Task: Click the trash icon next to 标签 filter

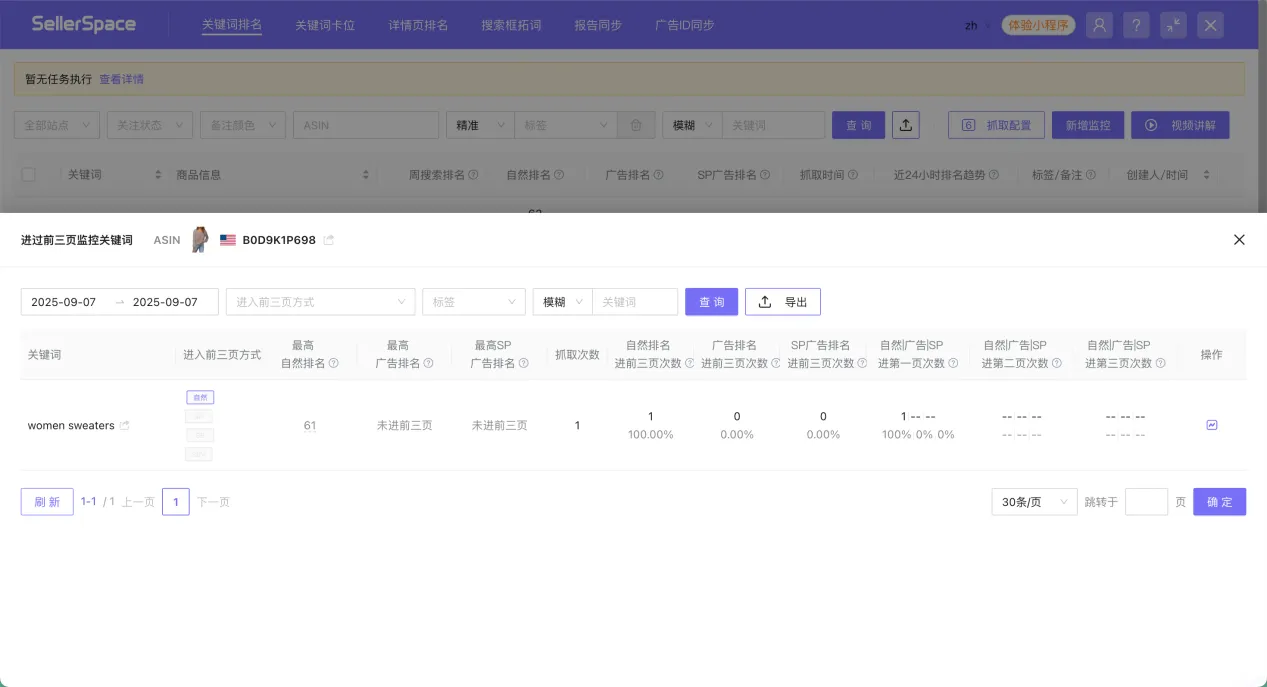Action: (x=636, y=125)
